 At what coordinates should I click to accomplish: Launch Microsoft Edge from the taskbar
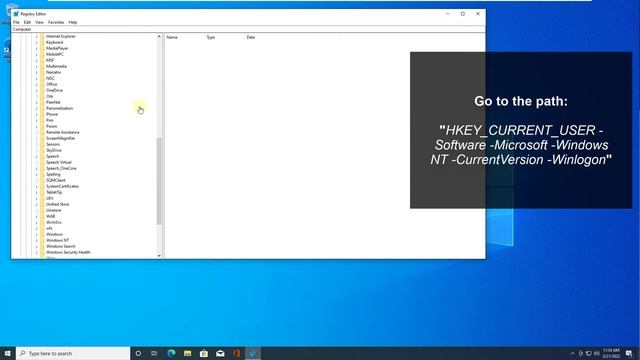pos(171,353)
